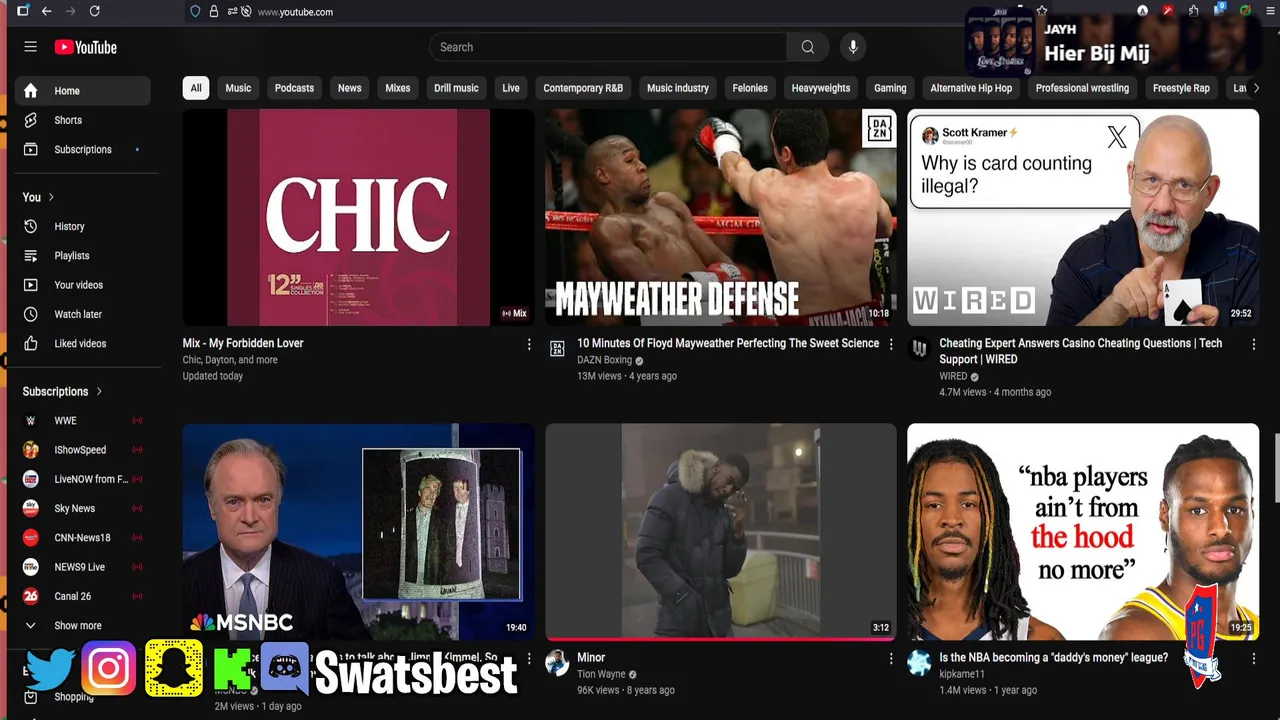Viewport: 1280px width, 720px height.
Task: Open the 10 Minutes Of Floyd Mayweather title
Action: pyautogui.click(x=728, y=343)
